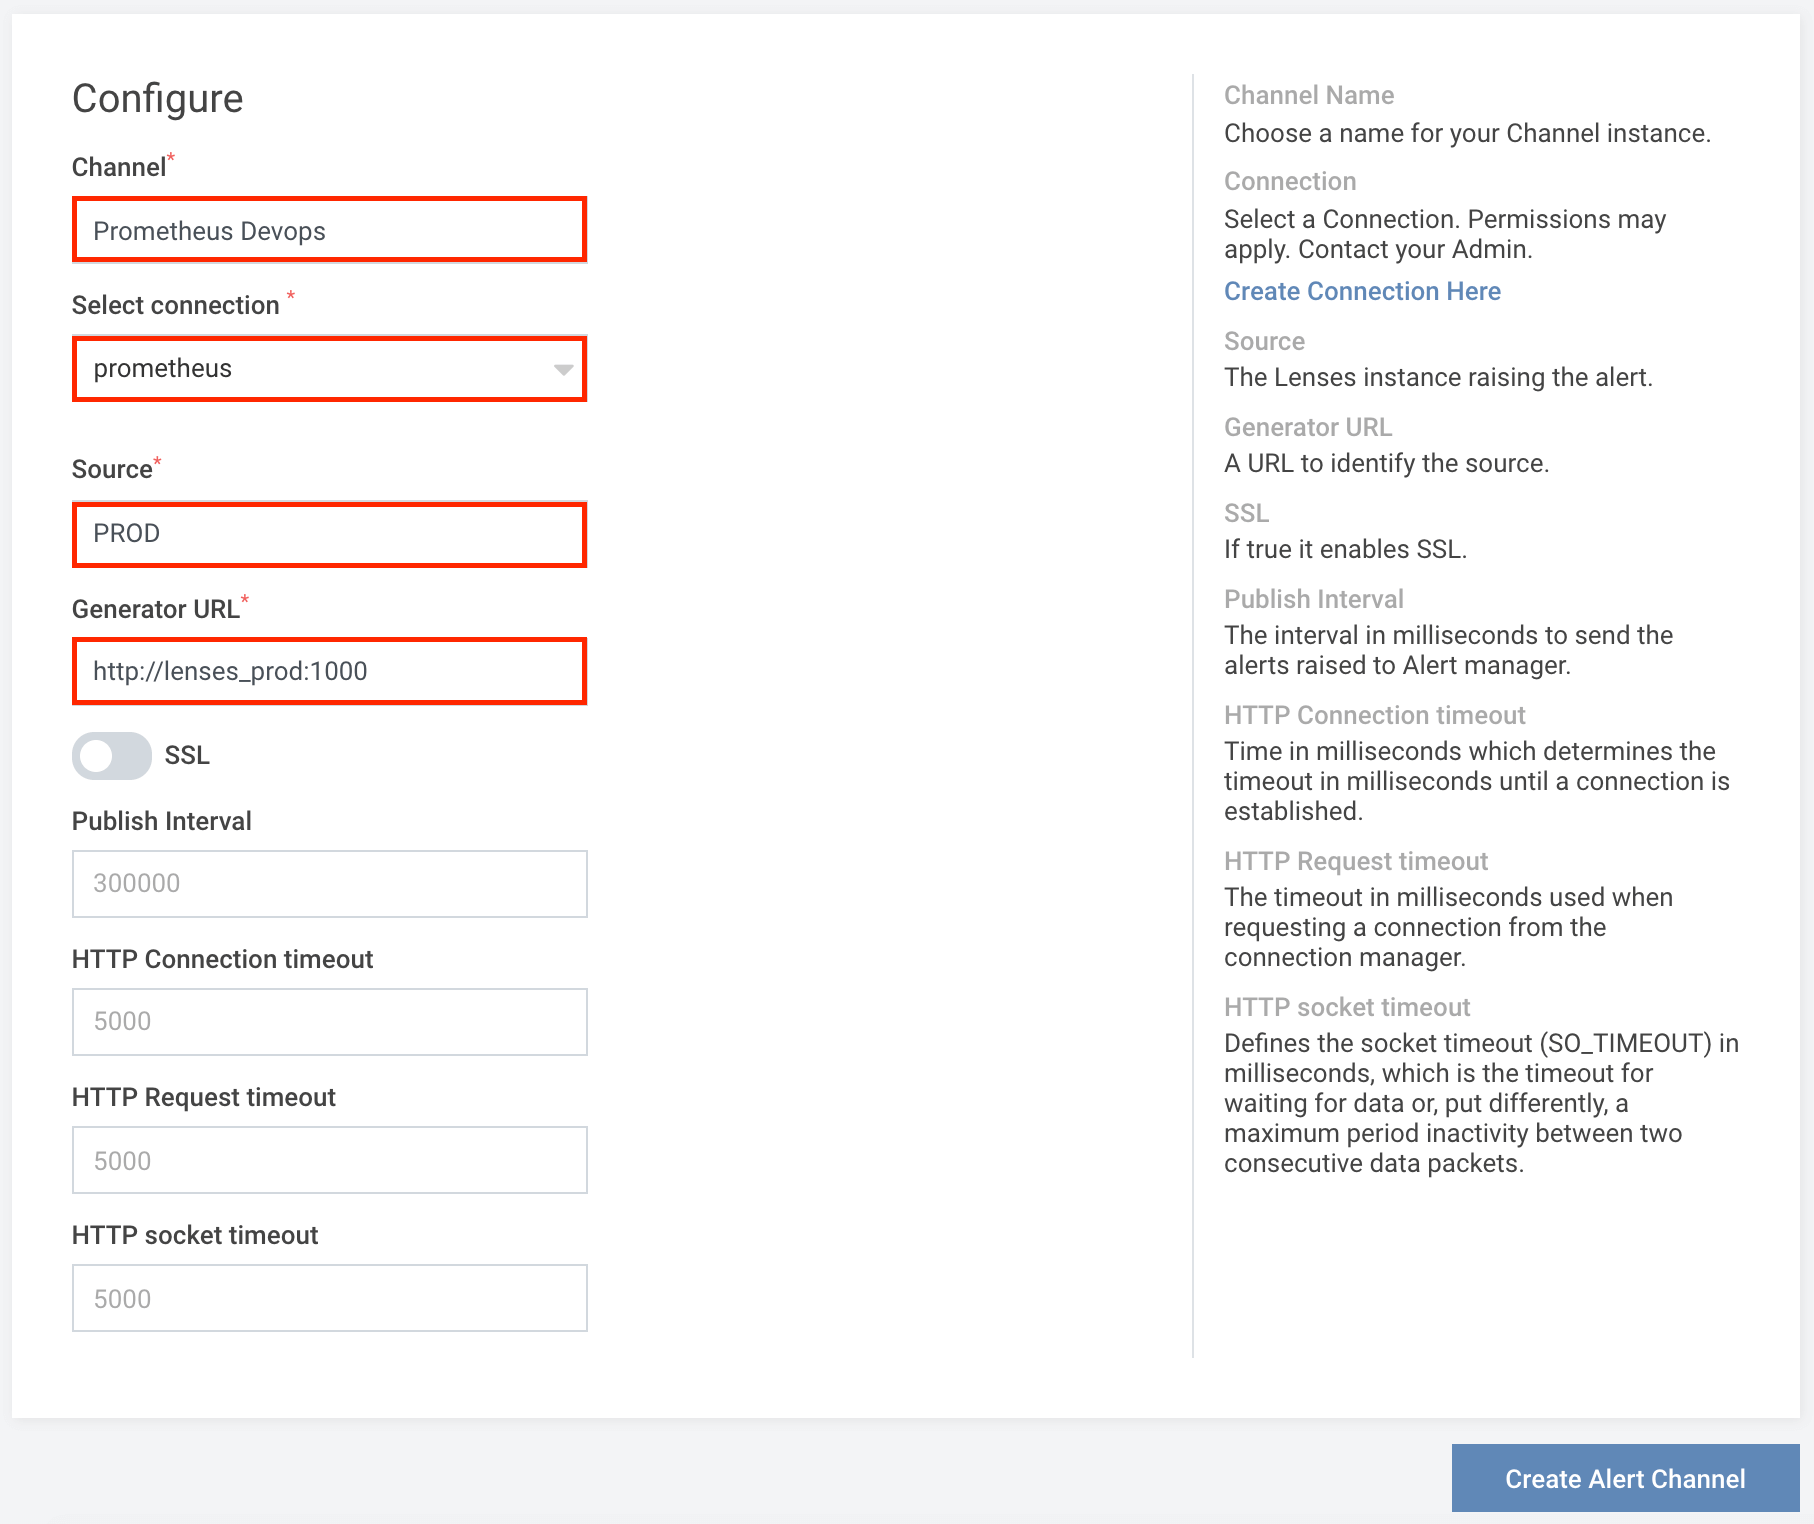Open the Select connection dropdown arrow
Screen dimensions: 1814x1524
tap(563, 370)
